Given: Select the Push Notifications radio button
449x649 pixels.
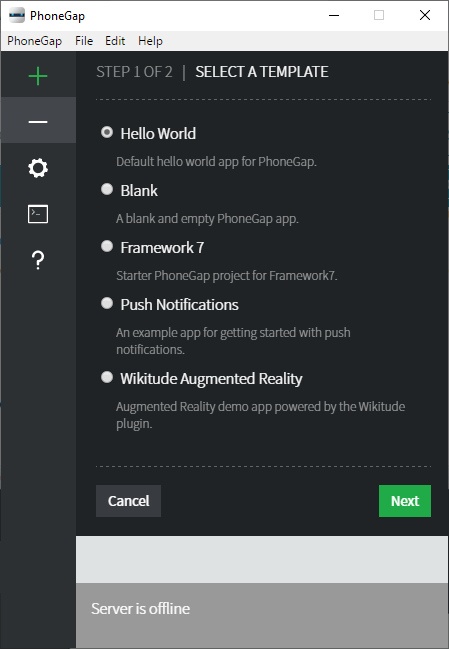Looking at the screenshot, I should tap(107, 303).
